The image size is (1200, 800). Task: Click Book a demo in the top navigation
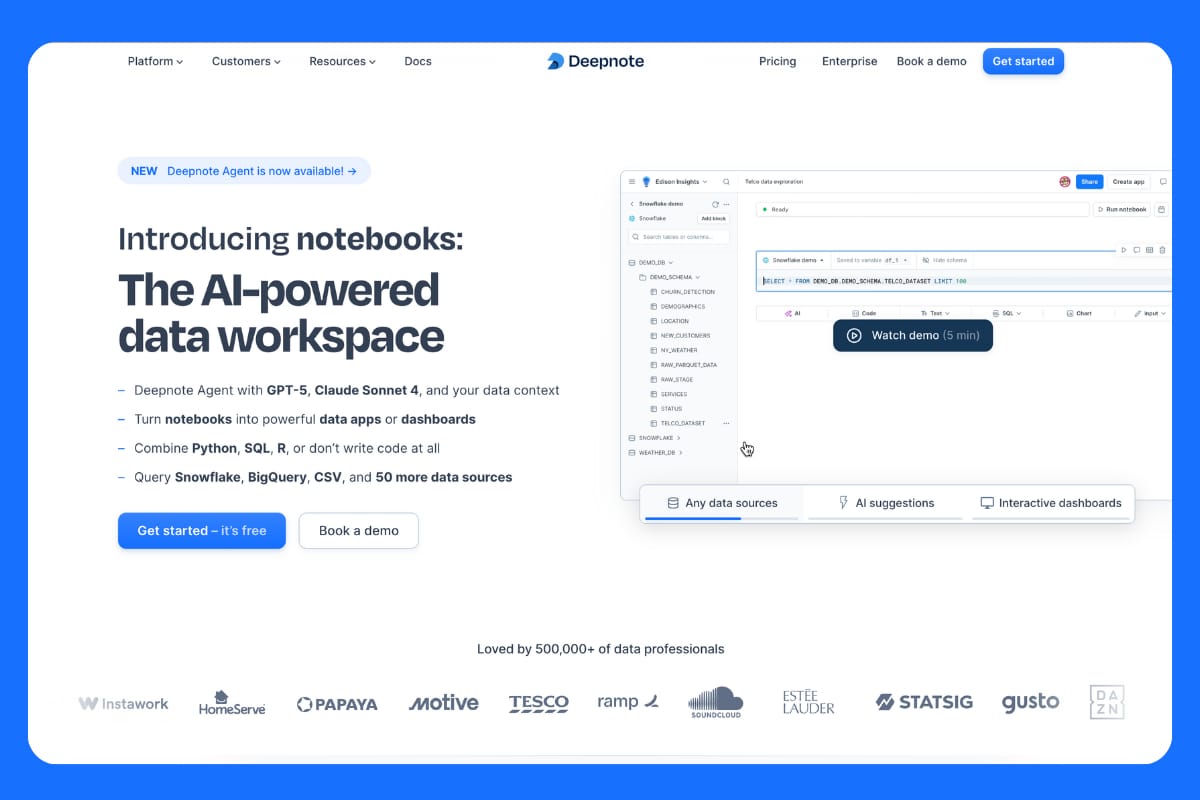[x=931, y=61]
